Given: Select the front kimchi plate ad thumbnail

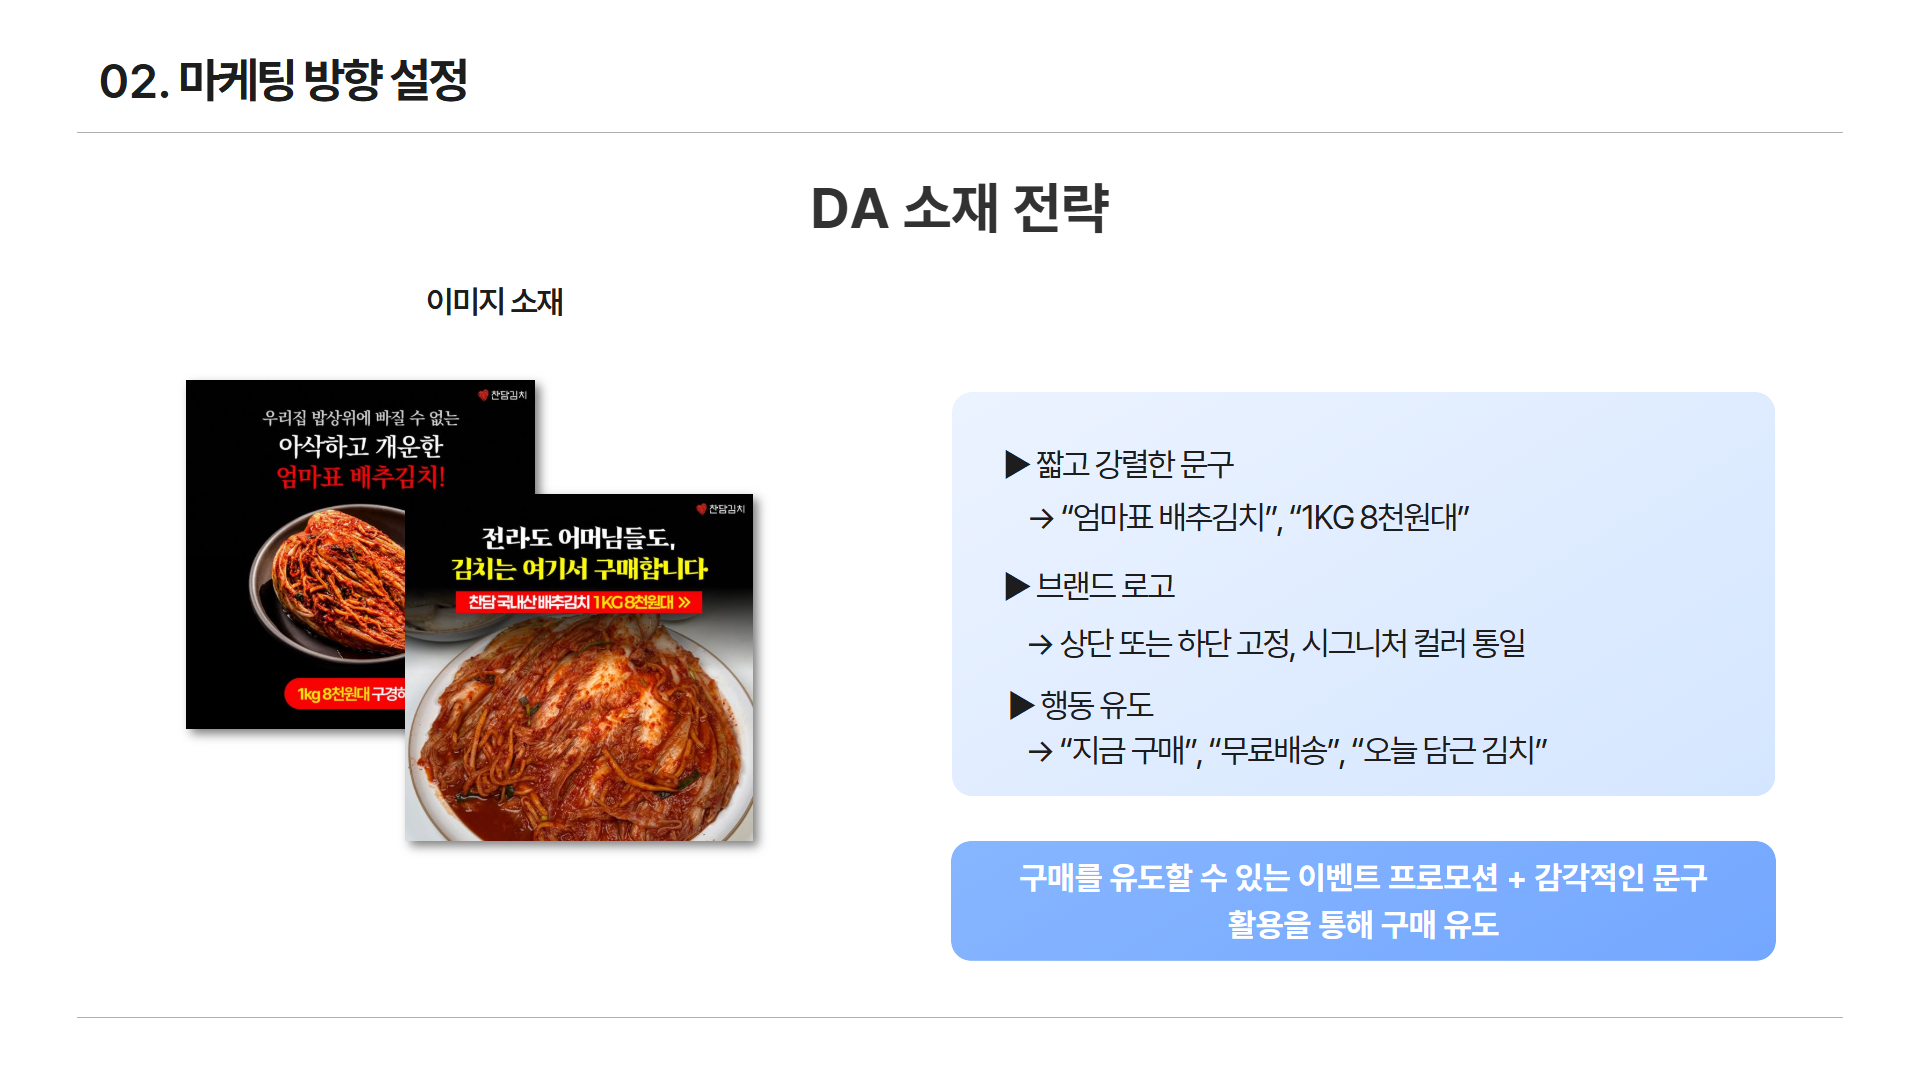Looking at the screenshot, I should point(579,667).
